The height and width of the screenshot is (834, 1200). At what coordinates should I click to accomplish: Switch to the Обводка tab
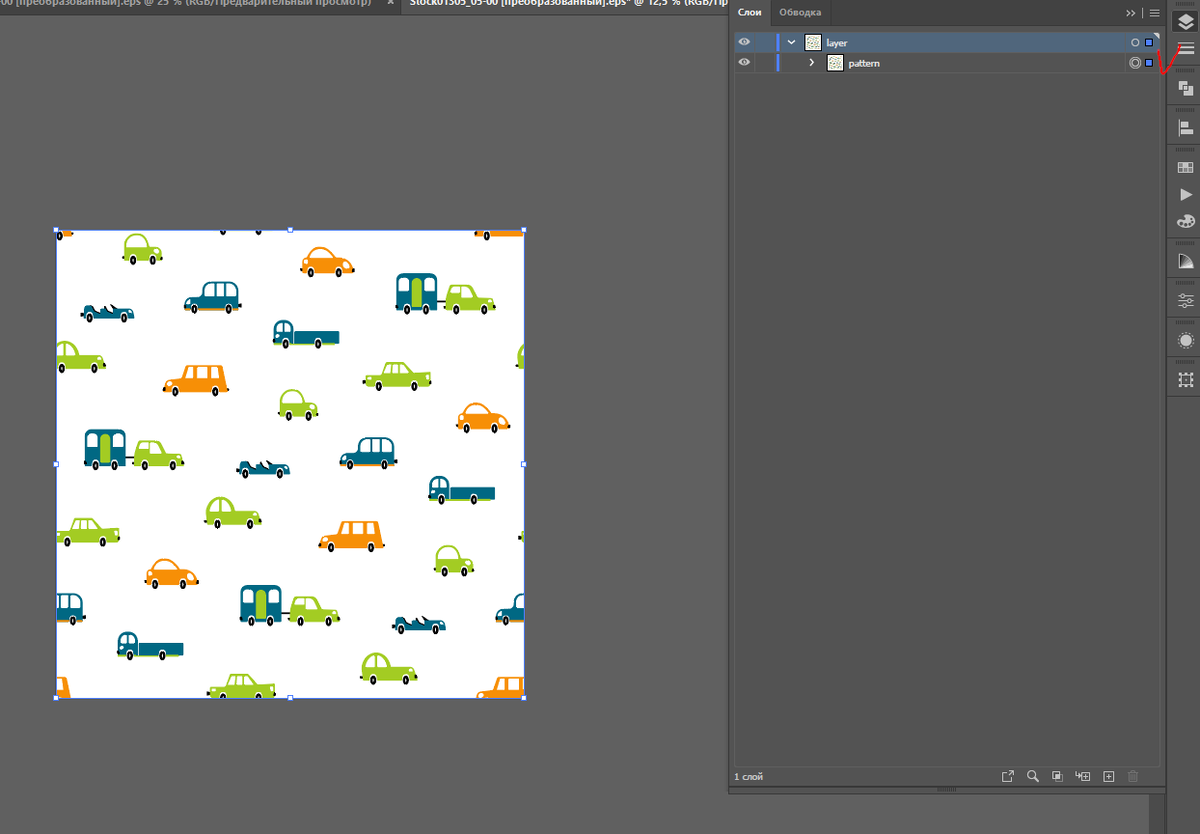click(800, 12)
